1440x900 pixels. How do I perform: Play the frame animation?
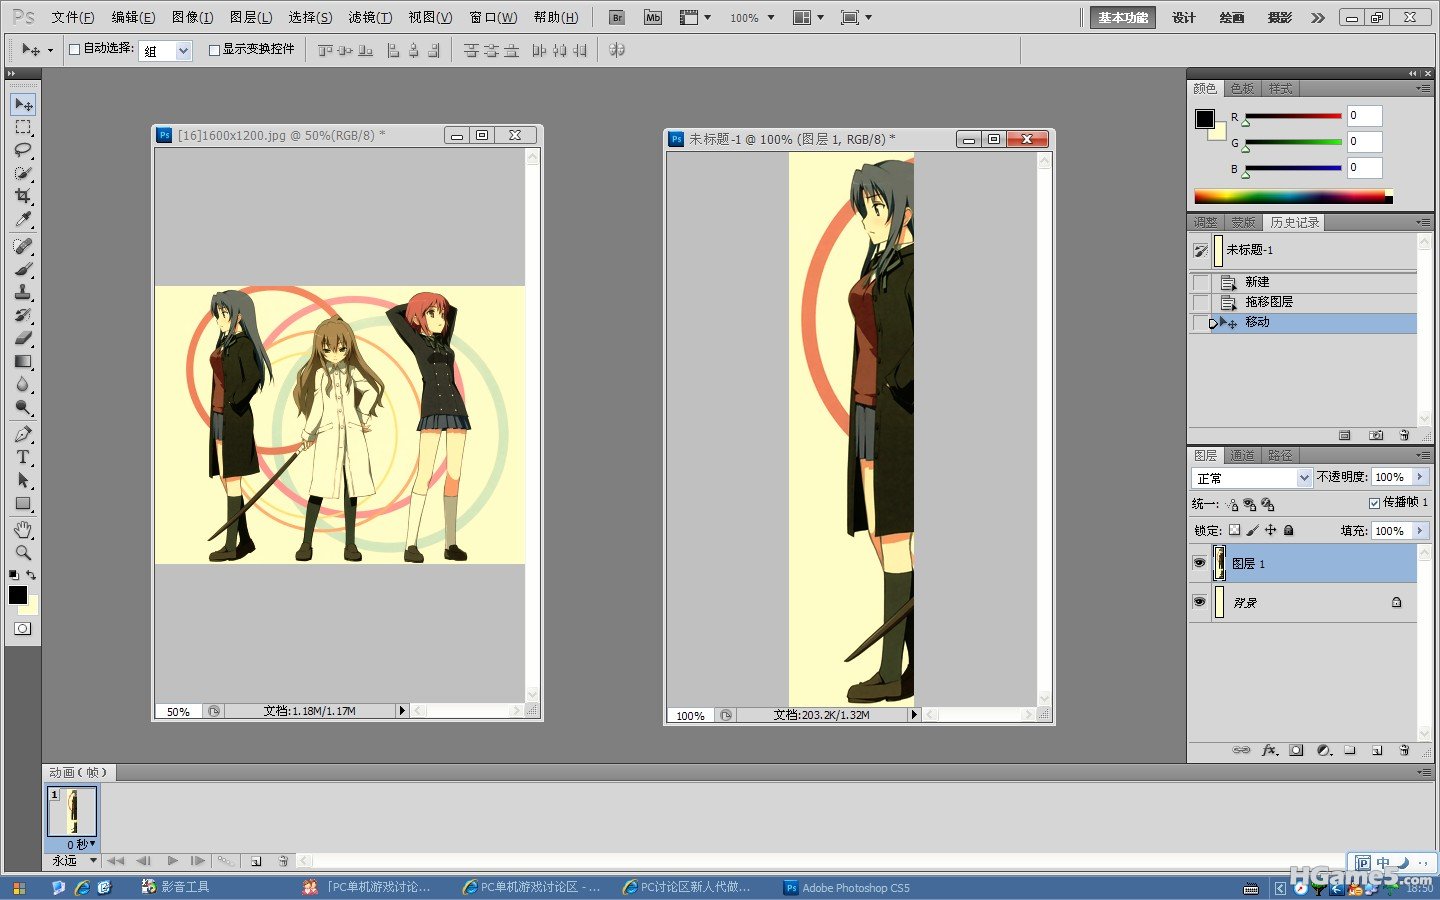point(173,860)
